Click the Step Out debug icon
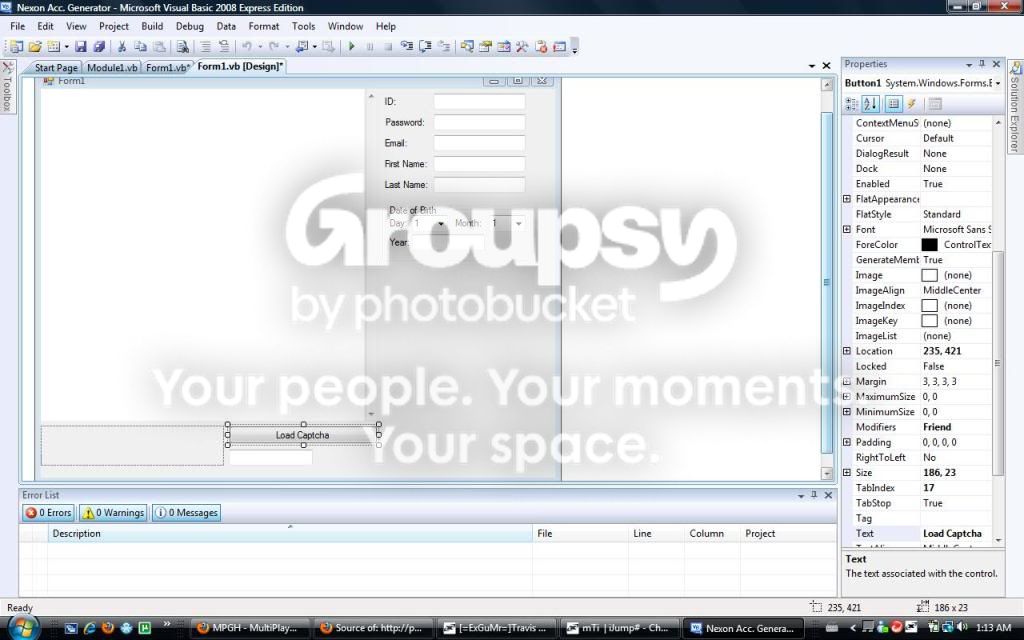Image resolution: width=1024 pixels, height=640 pixels. click(444, 46)
